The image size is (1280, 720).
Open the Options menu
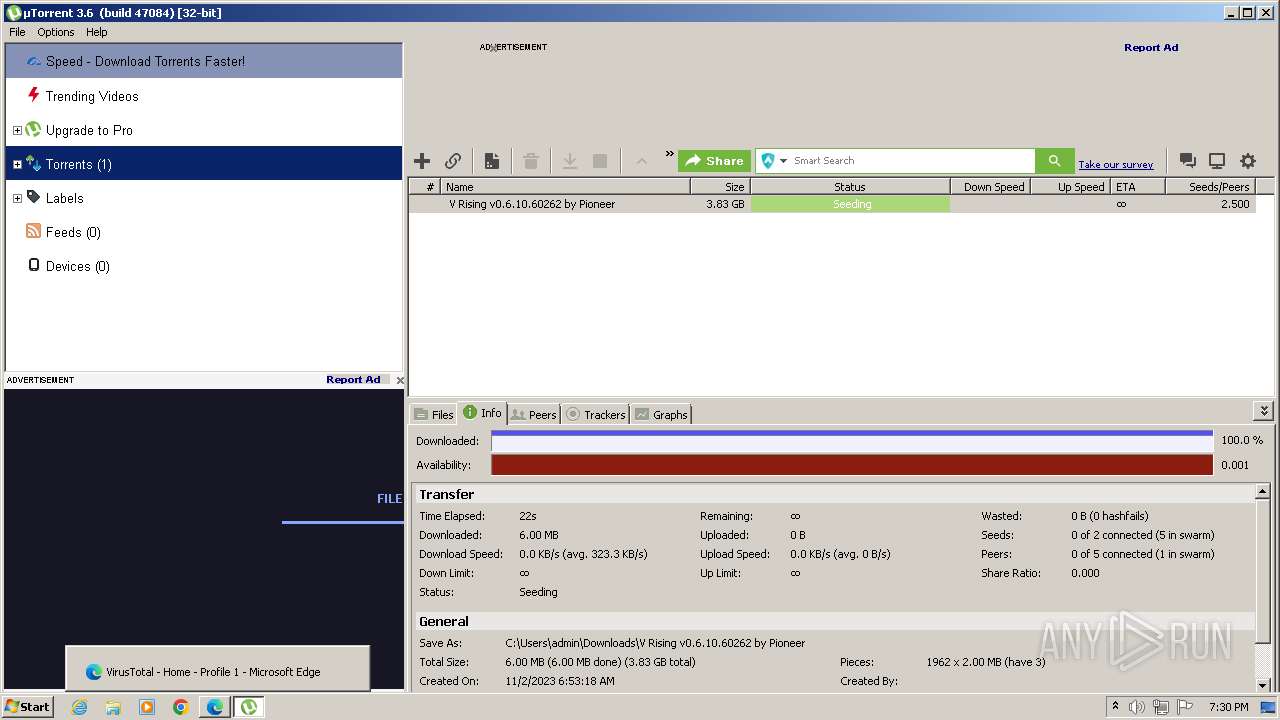tap(56, 32)
